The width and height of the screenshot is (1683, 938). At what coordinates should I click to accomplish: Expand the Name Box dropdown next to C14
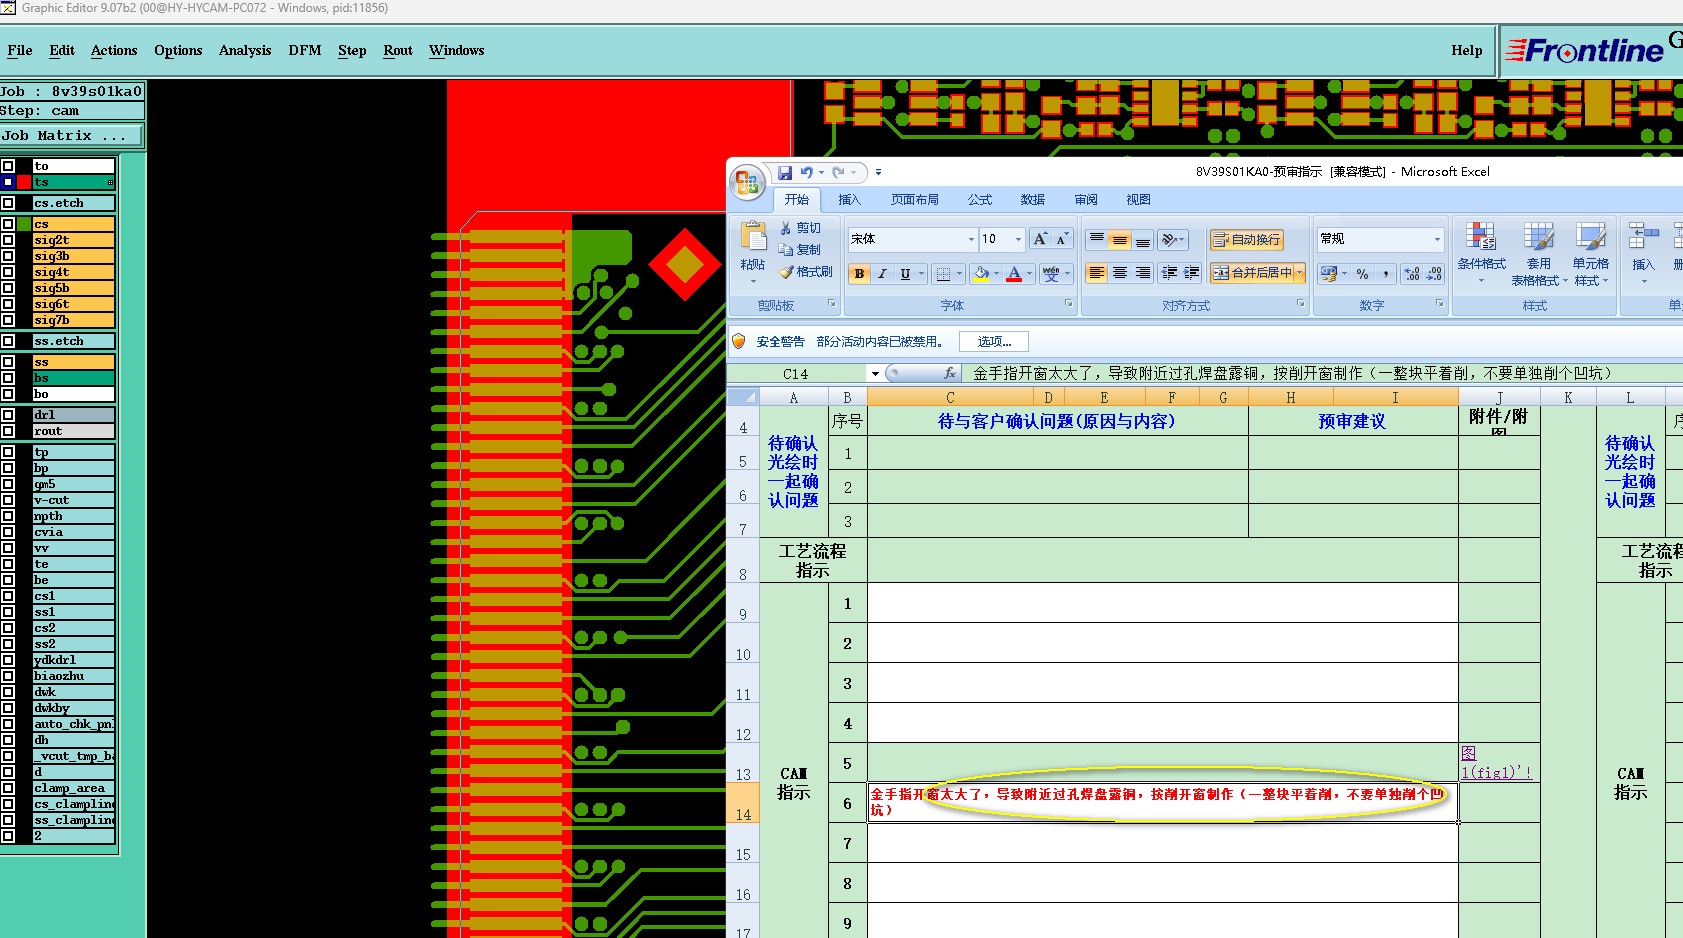click(875, 374)
